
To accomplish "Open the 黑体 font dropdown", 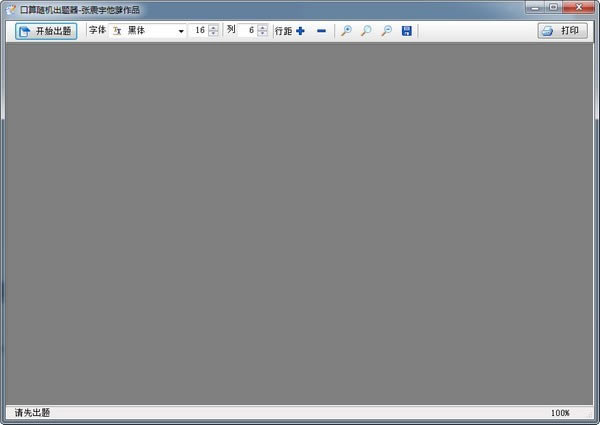I will point(148,31).
